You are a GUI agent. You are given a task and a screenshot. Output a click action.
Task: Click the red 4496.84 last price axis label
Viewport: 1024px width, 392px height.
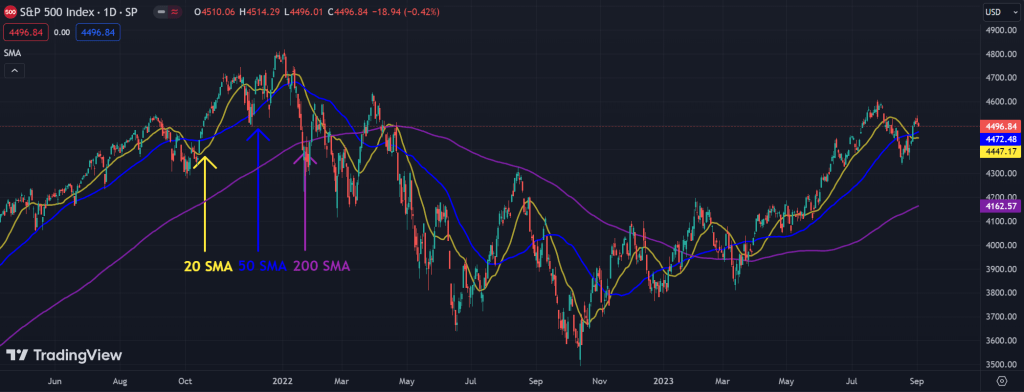[999, 127]
